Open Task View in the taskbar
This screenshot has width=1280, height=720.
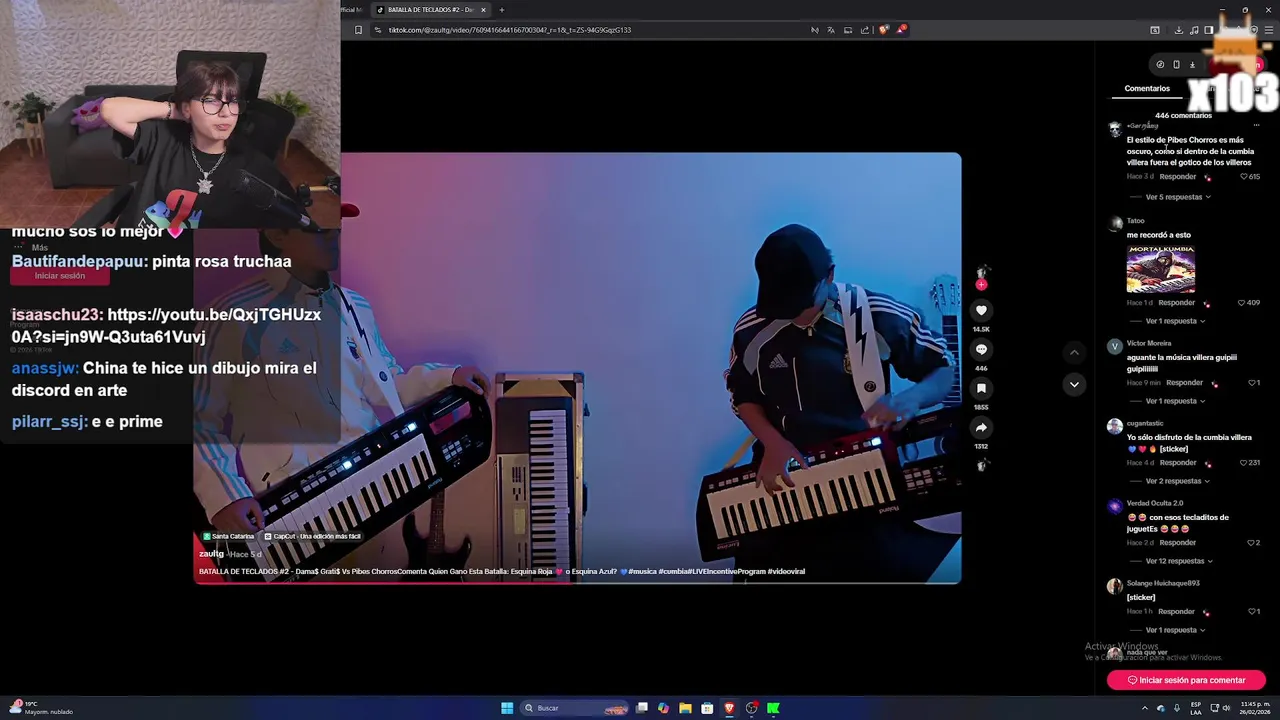point(642,708)
